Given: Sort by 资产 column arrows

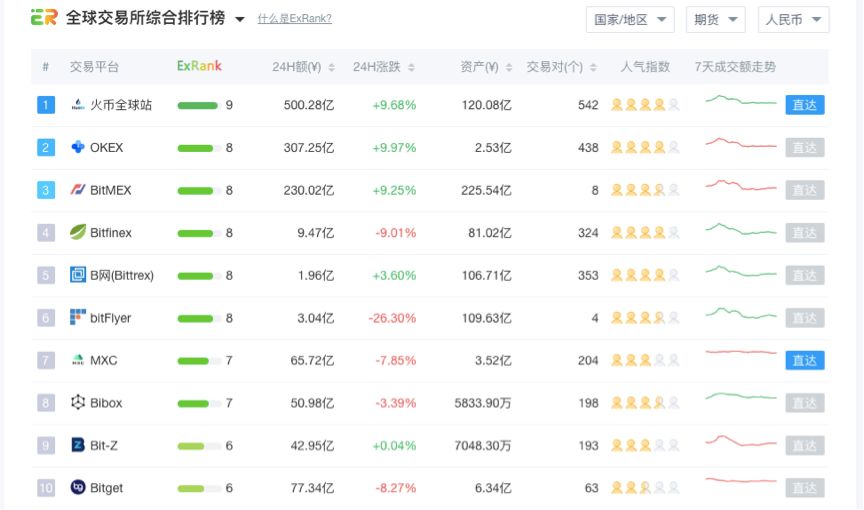Looking at the screenshot, I should [509, 67].
